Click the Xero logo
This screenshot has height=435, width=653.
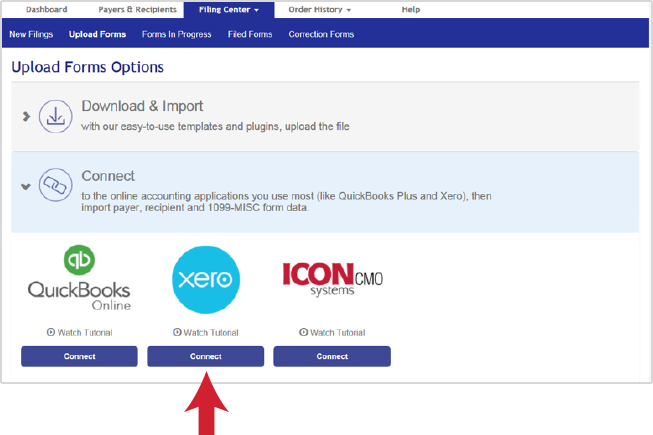pyautogui.click(x=206, y=280)
